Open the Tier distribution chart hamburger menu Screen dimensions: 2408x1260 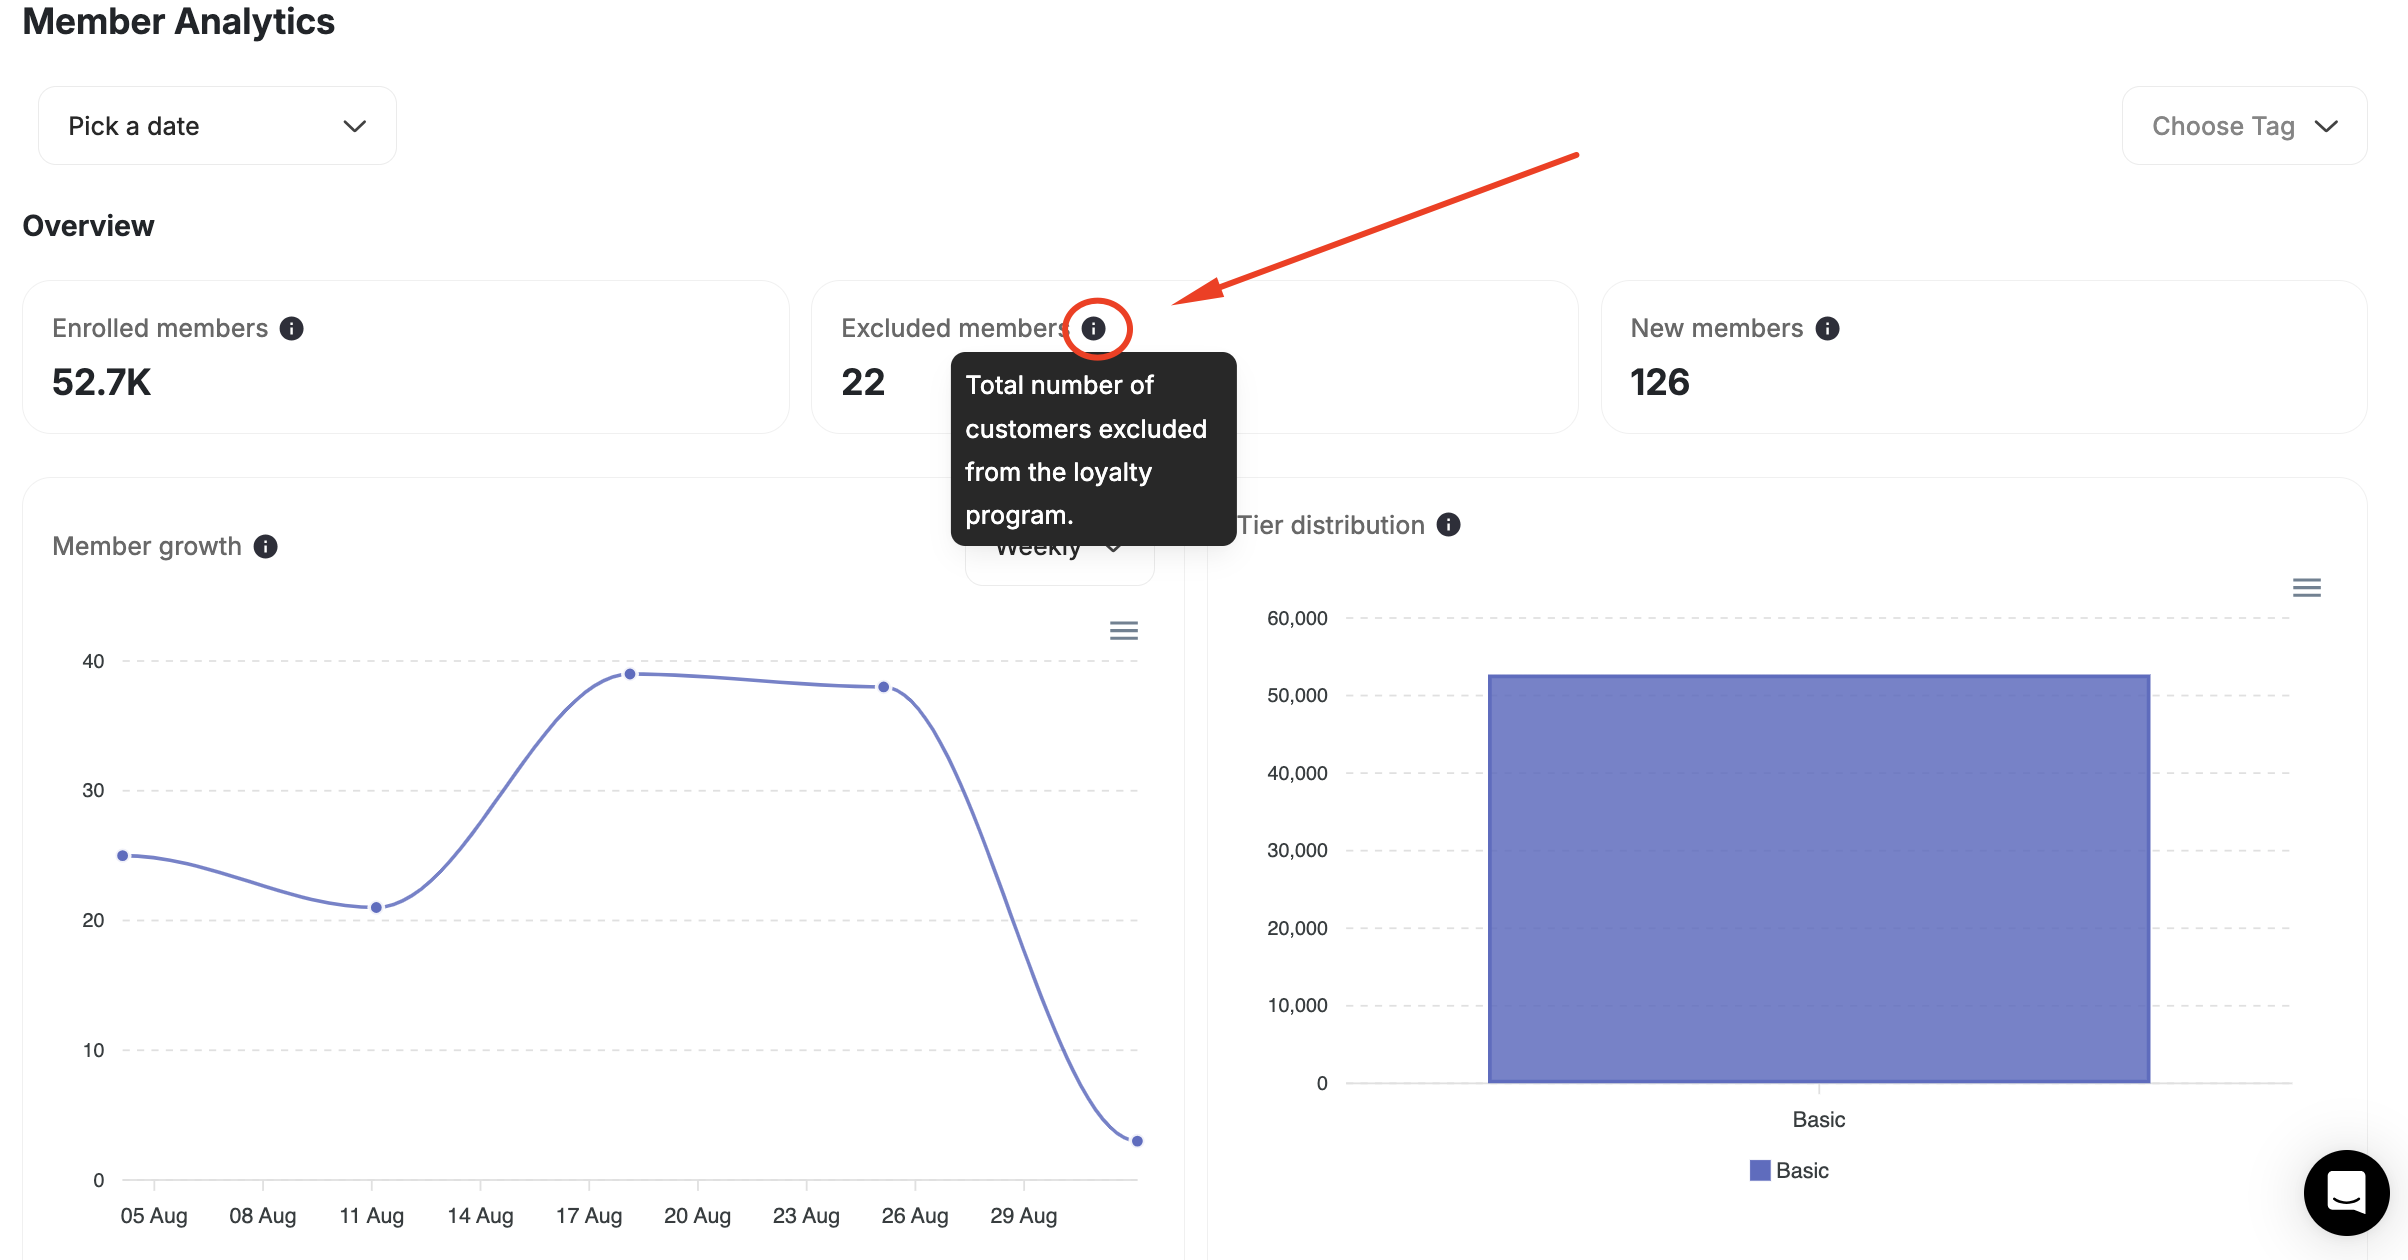click(x=2307, y=587)
